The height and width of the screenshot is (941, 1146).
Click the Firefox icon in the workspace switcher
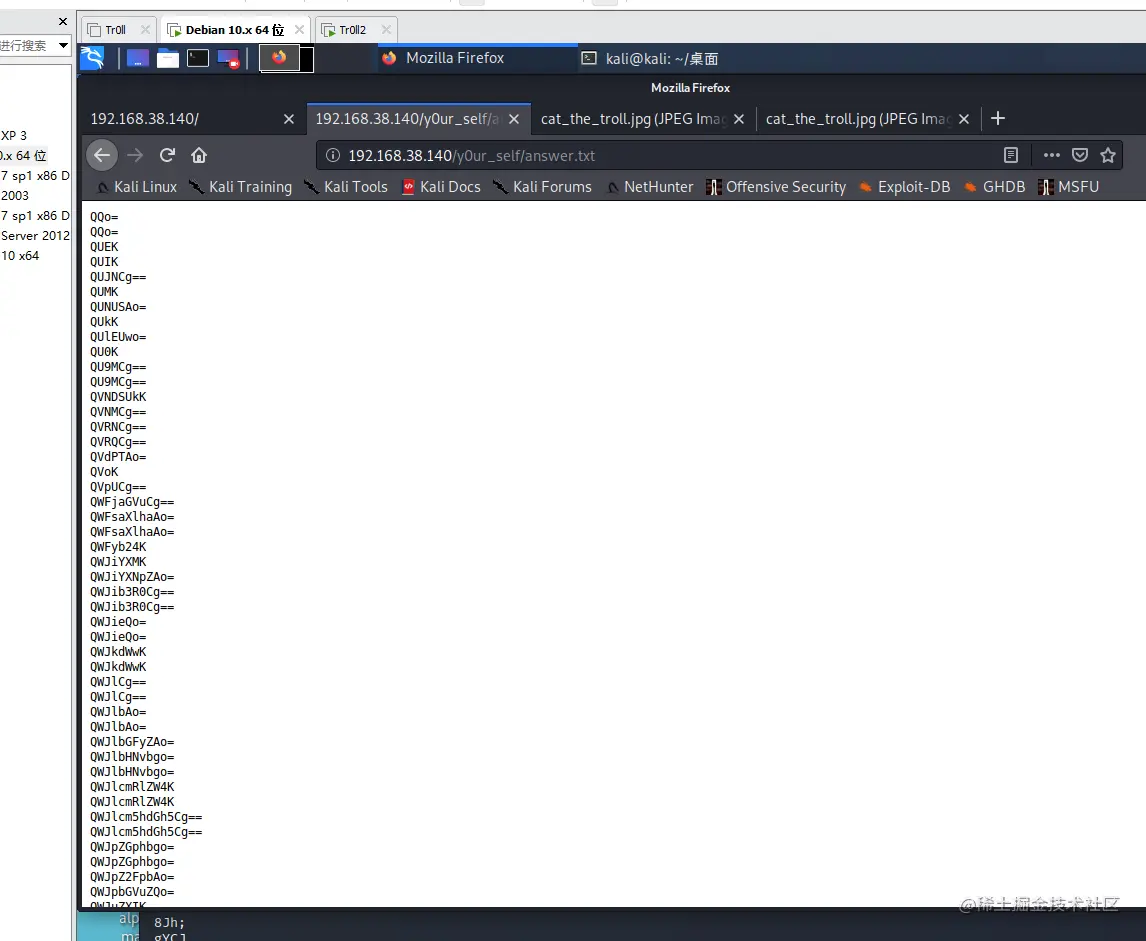(x=279, y=58)
